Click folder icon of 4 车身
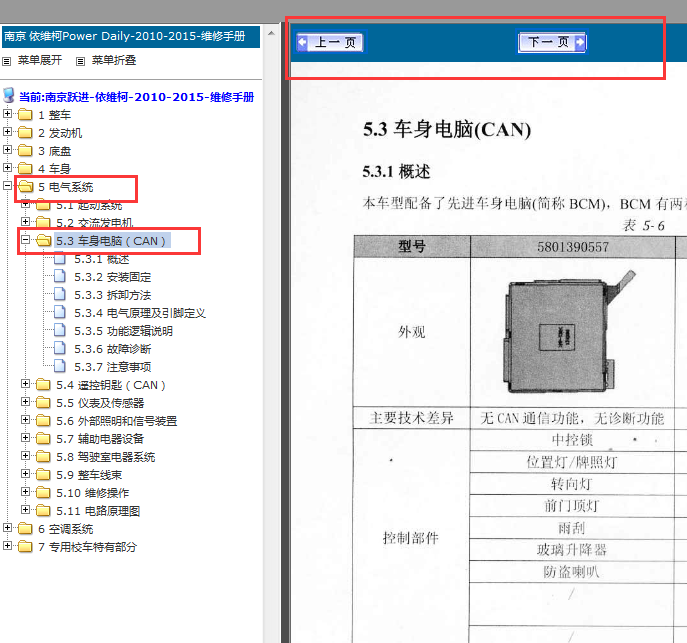The height and width of the screenshot is (643, 687). tap(25, 168)
